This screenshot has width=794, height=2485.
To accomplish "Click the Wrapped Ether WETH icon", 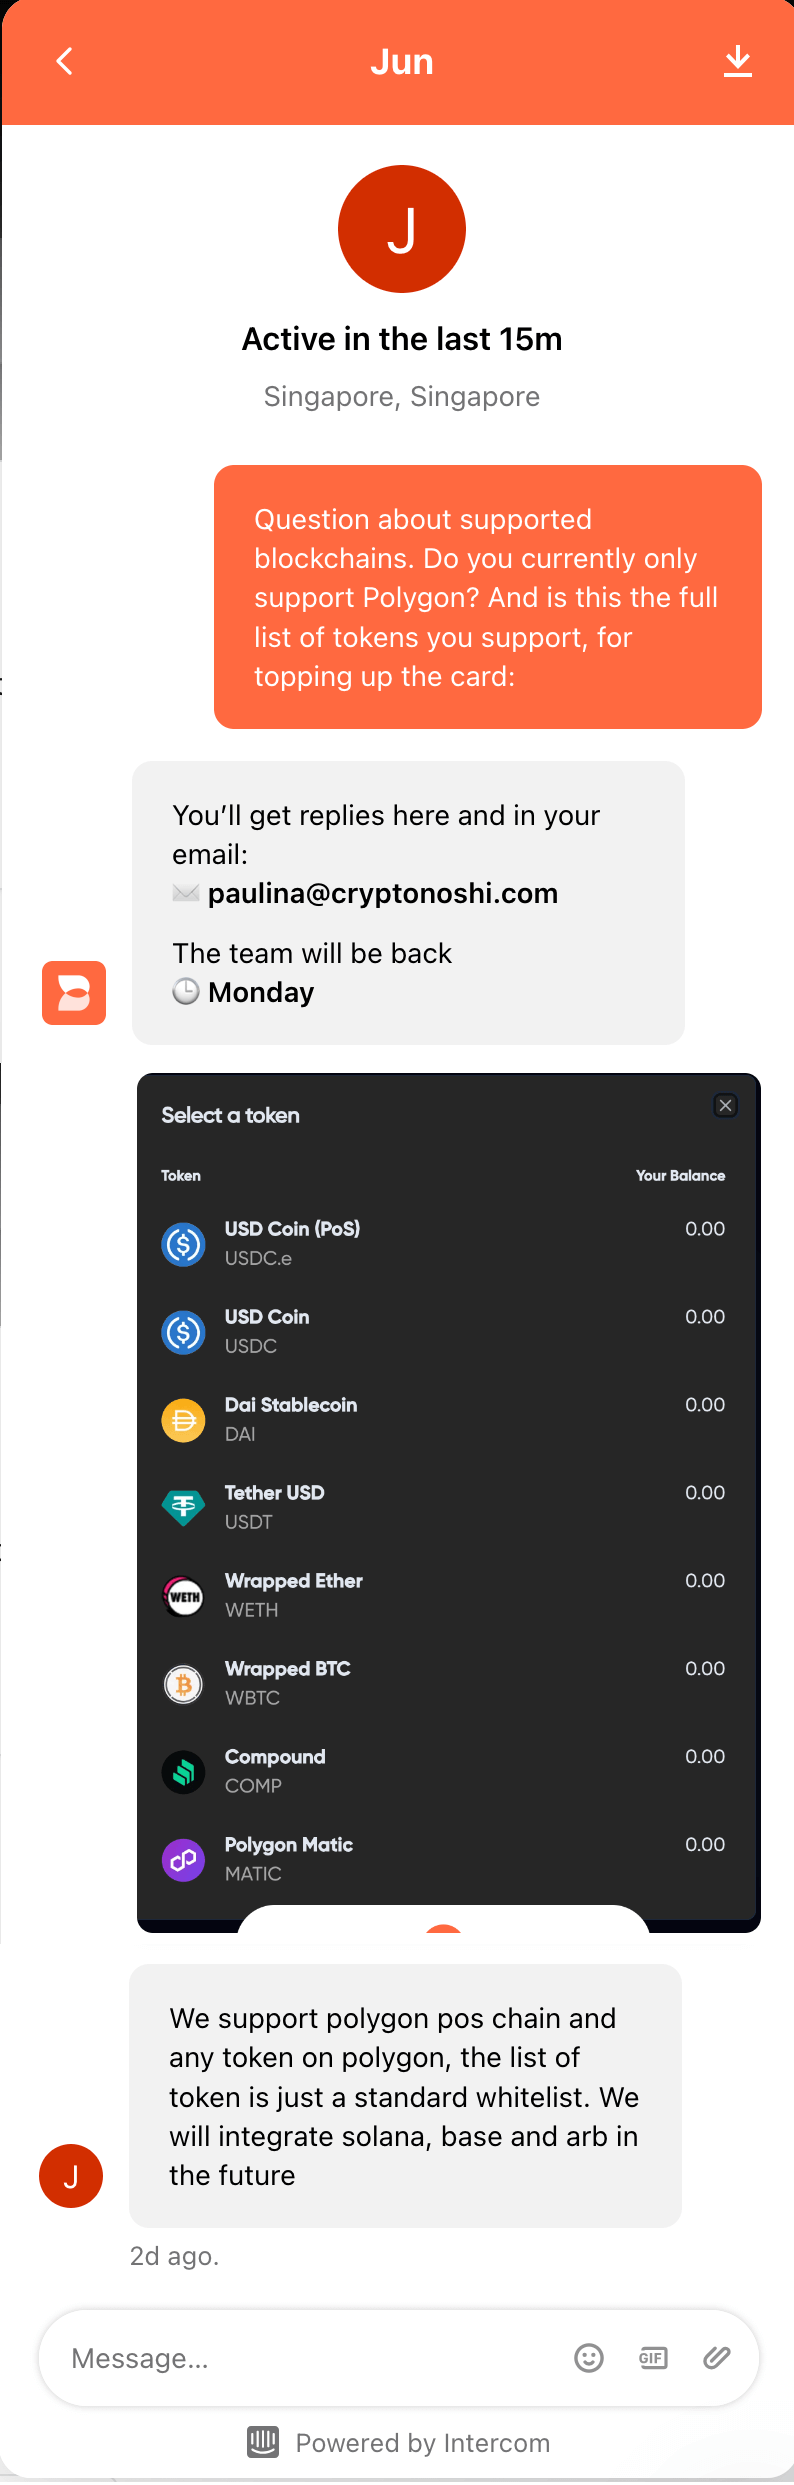I will pyautogui.click(x=184, y=1596).
